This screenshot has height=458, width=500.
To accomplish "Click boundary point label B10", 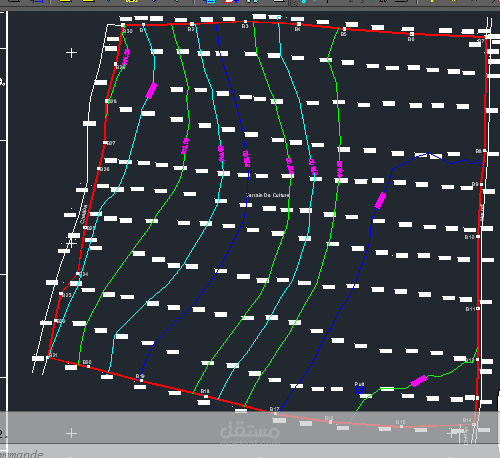I will [470, 237].
